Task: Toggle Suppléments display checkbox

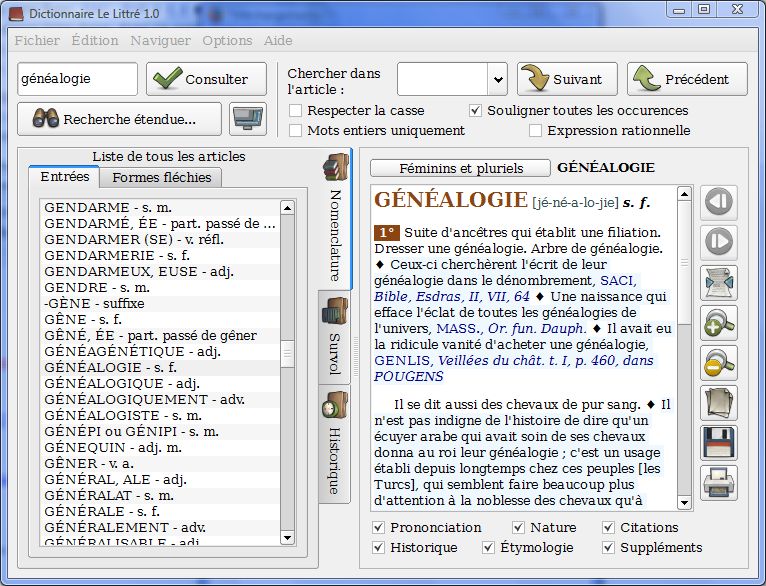Action: [x=608, y=547]
